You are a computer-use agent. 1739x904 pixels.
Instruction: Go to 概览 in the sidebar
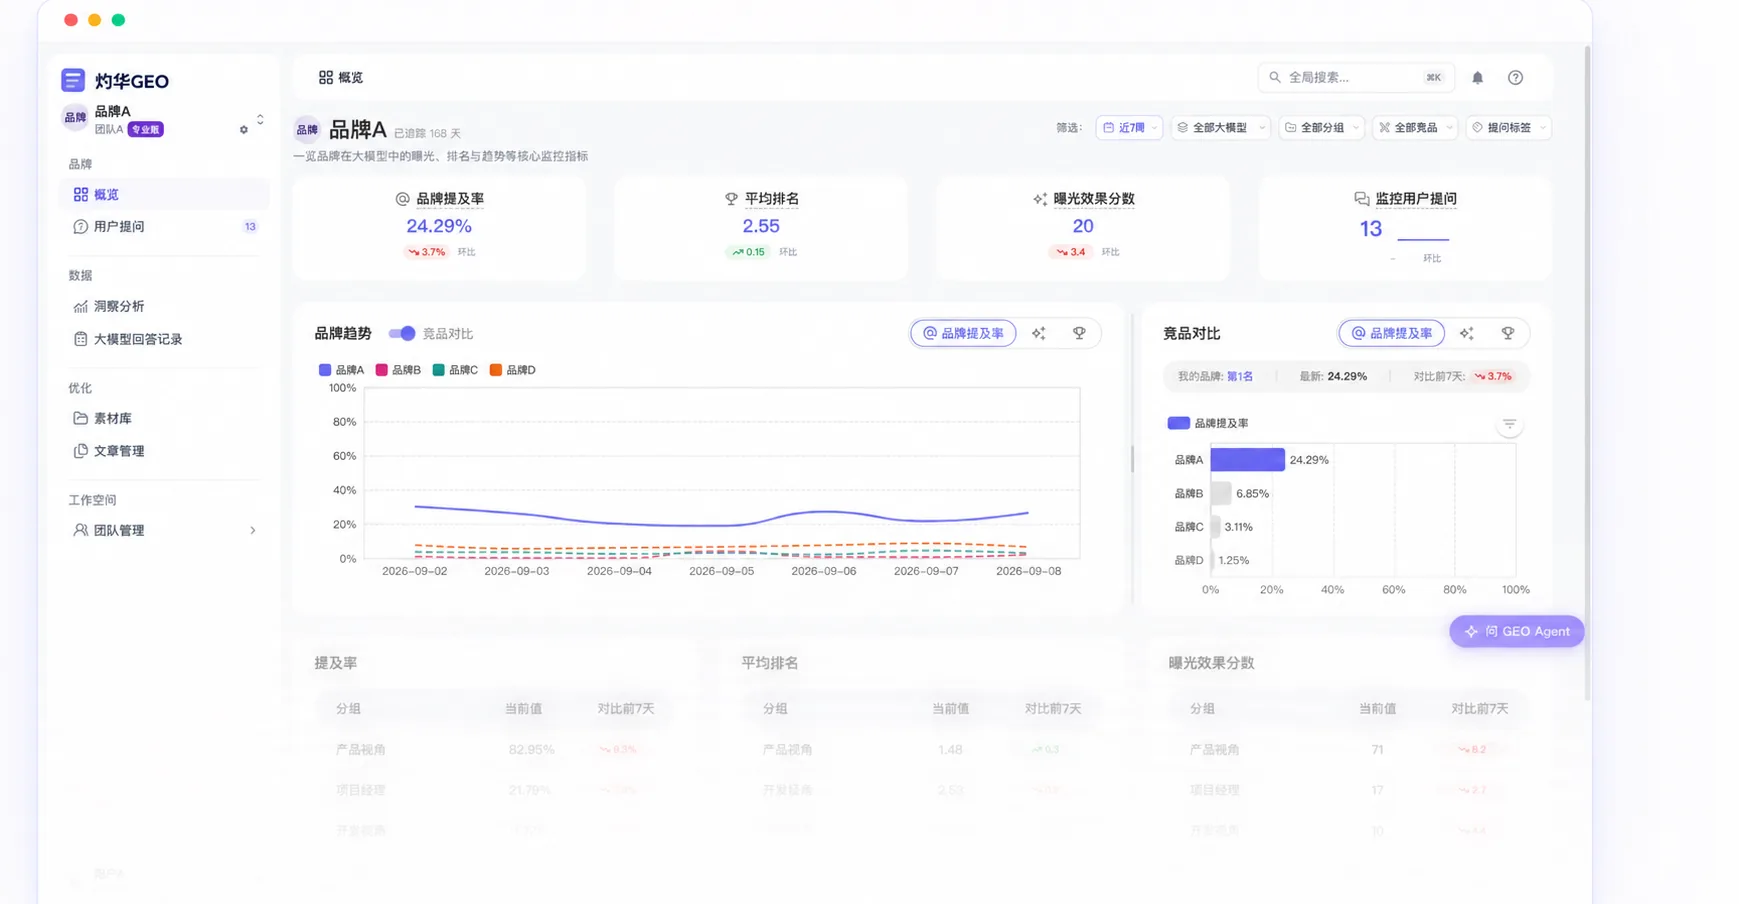coord(165,195)
